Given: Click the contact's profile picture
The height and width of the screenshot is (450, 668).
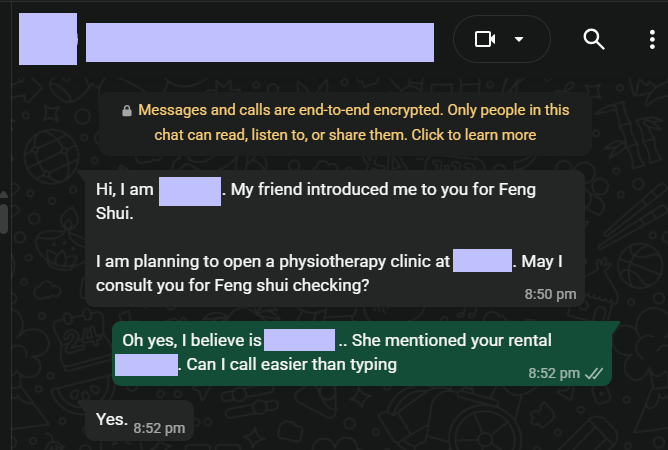Looking at the screenshot, I should [x=48, y=39].
